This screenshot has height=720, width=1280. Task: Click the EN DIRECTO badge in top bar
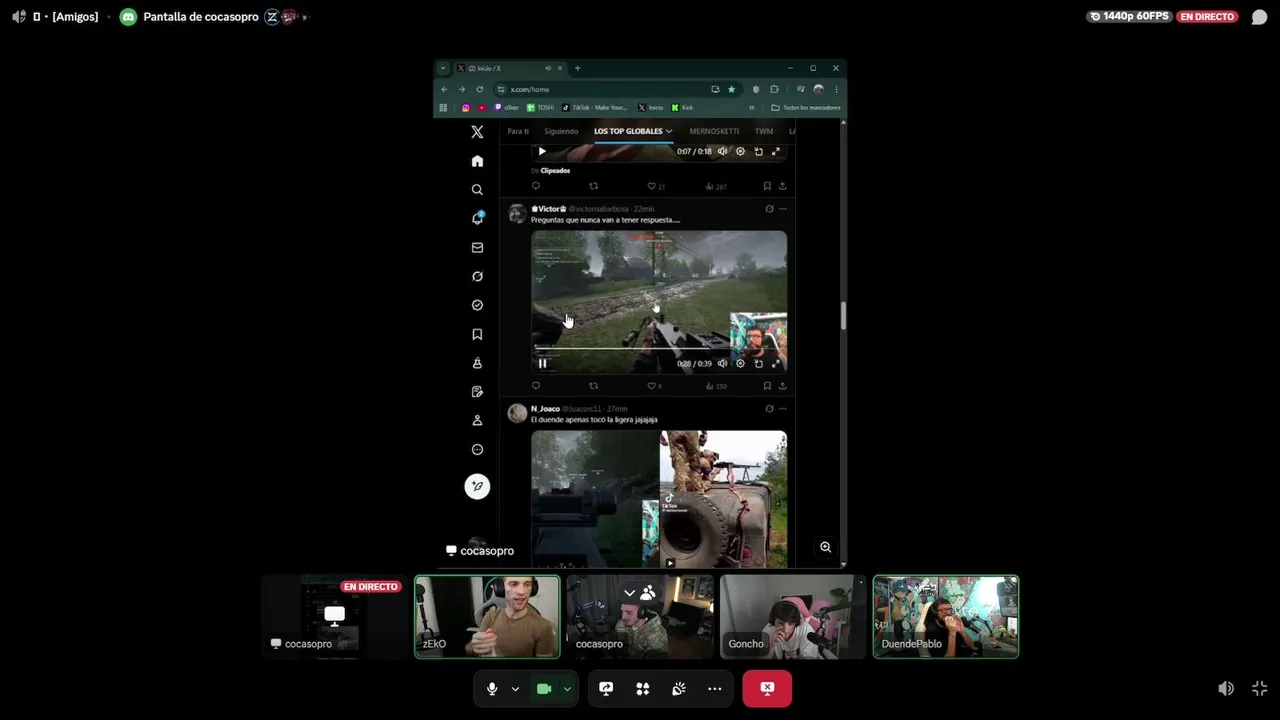(x=1208, y=17)
